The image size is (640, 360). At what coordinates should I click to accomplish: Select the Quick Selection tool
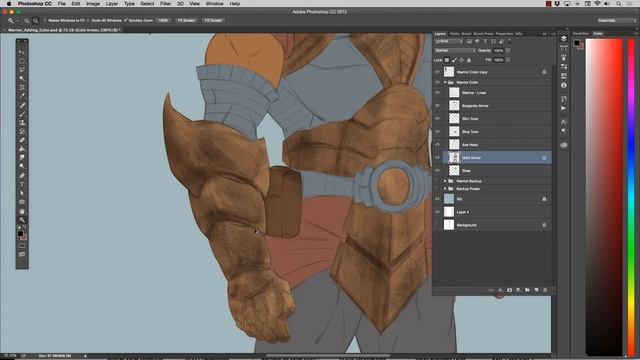click(22, 79)
